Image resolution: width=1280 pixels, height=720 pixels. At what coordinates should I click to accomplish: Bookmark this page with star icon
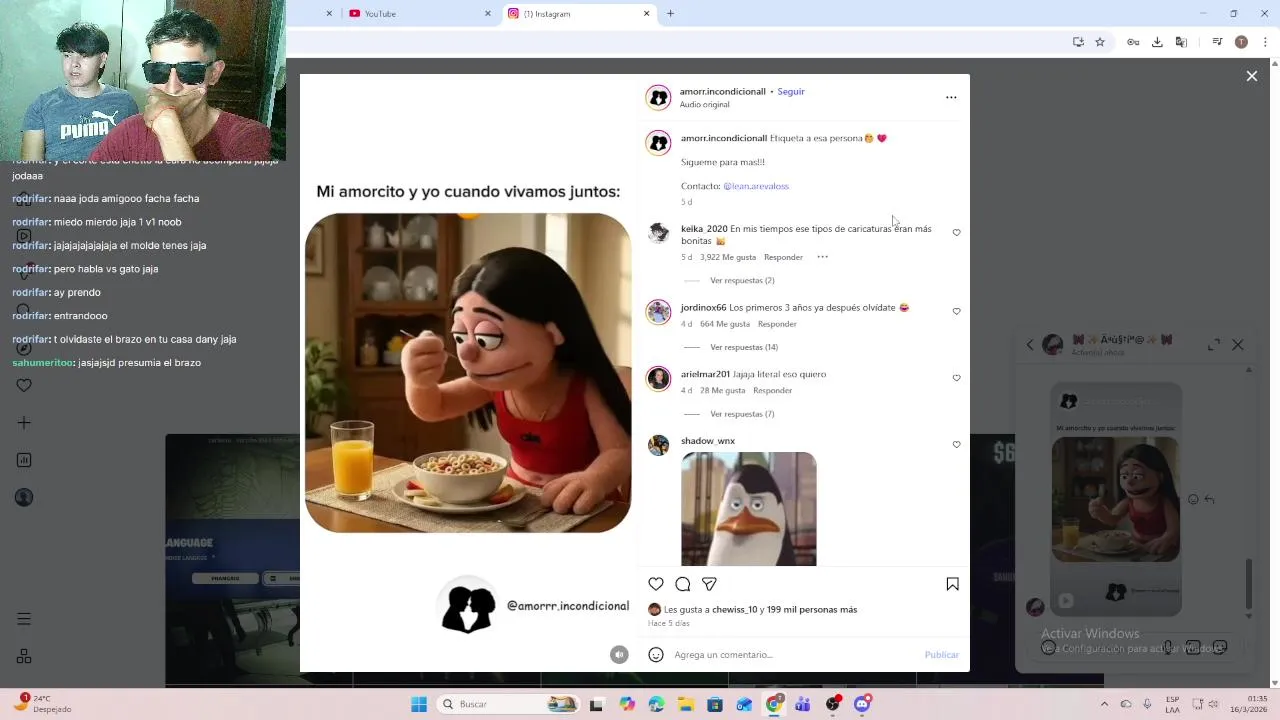[x=1100, y=42]
